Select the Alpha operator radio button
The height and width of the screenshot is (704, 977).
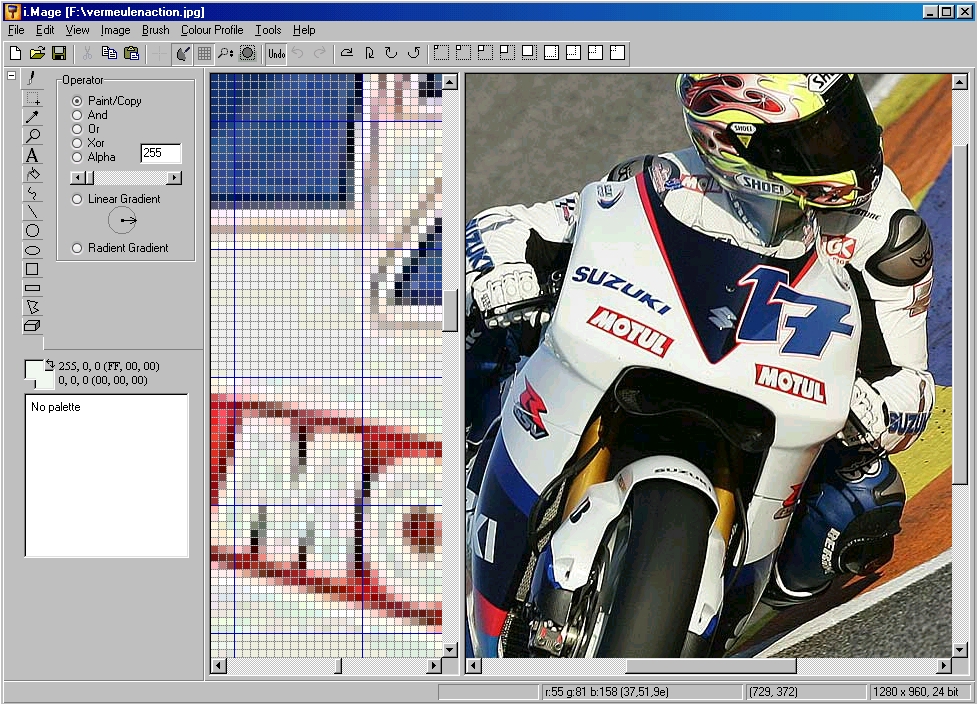(77, 158)
